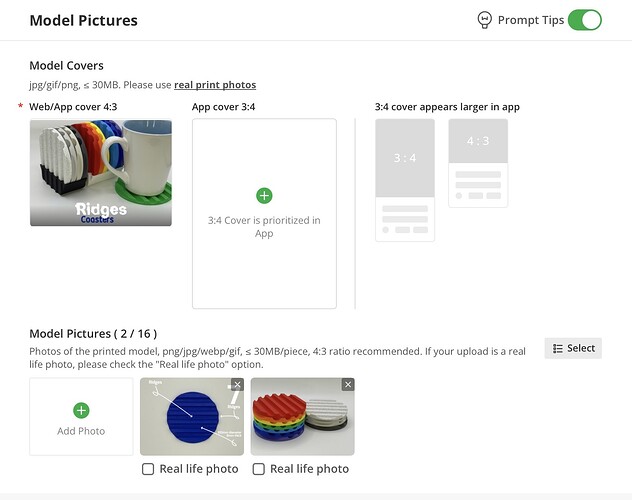The width and height of the screenshot is (632, 500).
Task: Turn off the Prompt Tips toggle
Action: [x=584, y=20]
